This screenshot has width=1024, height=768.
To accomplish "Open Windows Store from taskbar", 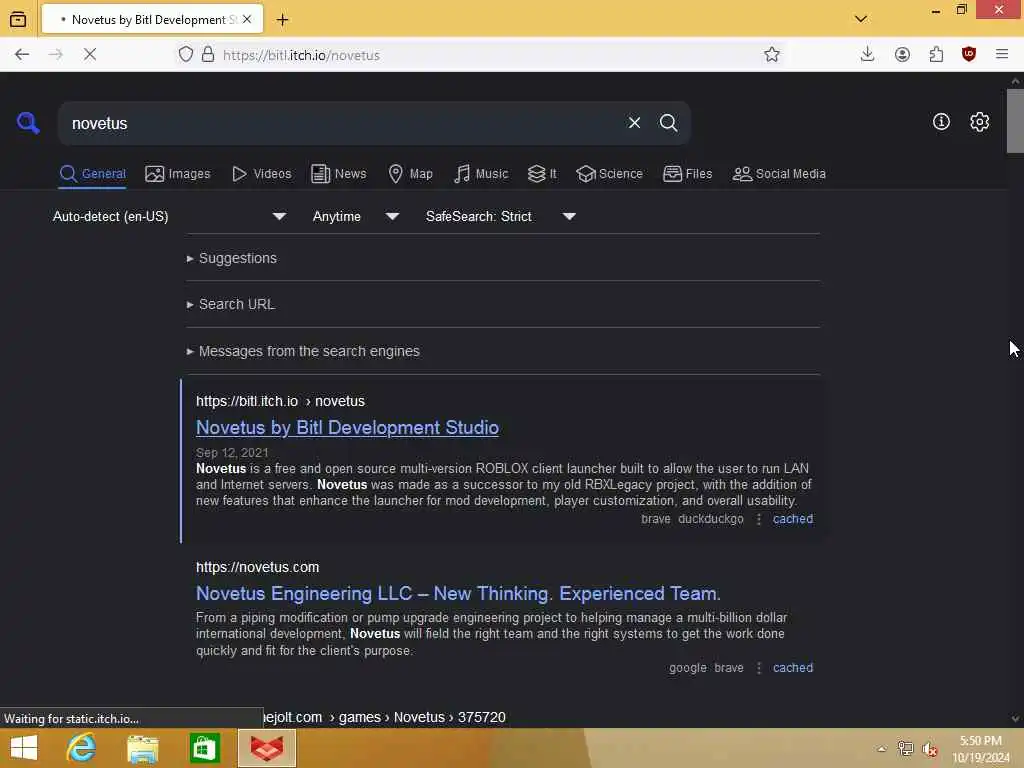I will [204, 748].
